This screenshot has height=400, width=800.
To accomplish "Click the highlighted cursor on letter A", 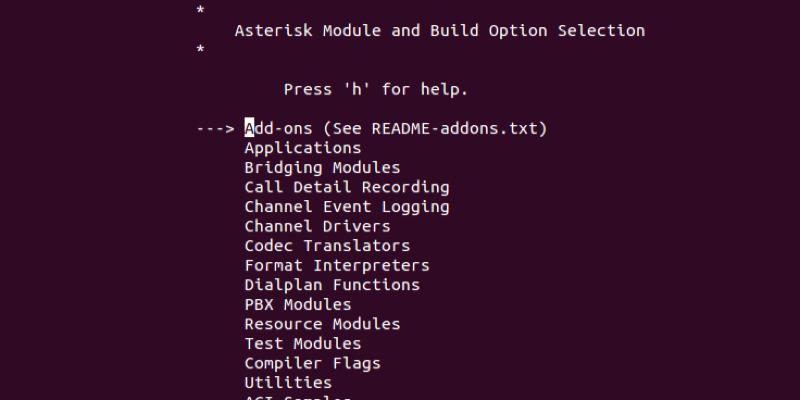I will coord(250,129).
